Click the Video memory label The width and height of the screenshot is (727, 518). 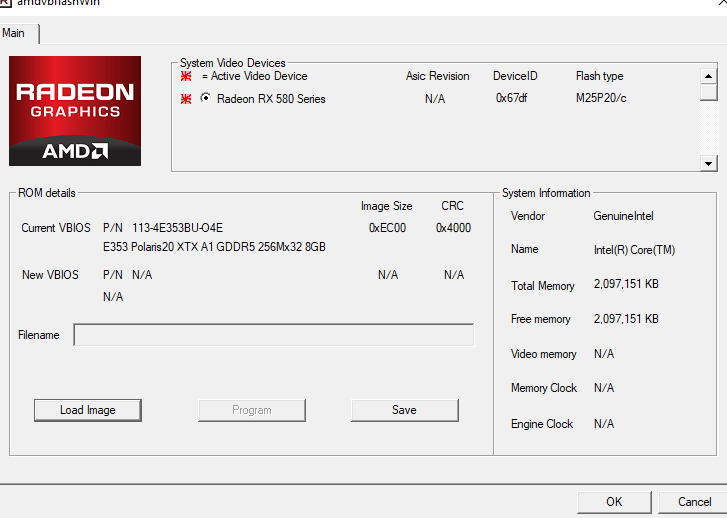point(543,354)
